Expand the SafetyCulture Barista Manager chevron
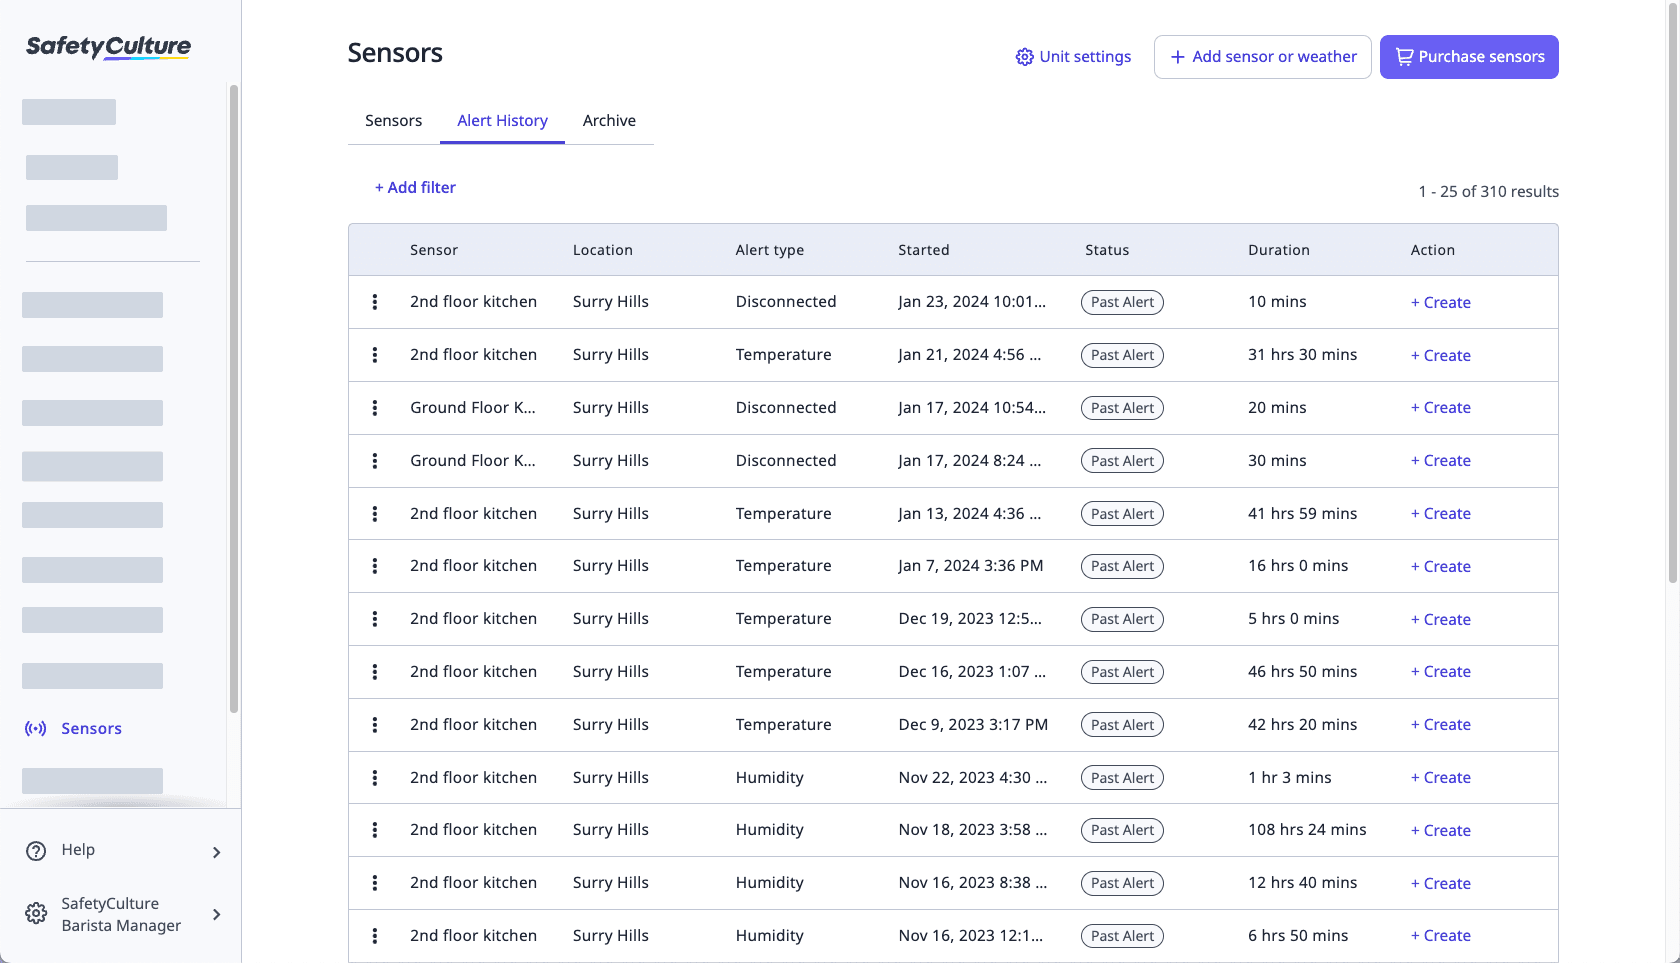This screenshot has width=1680, height=963. click(x=216, y=913)
